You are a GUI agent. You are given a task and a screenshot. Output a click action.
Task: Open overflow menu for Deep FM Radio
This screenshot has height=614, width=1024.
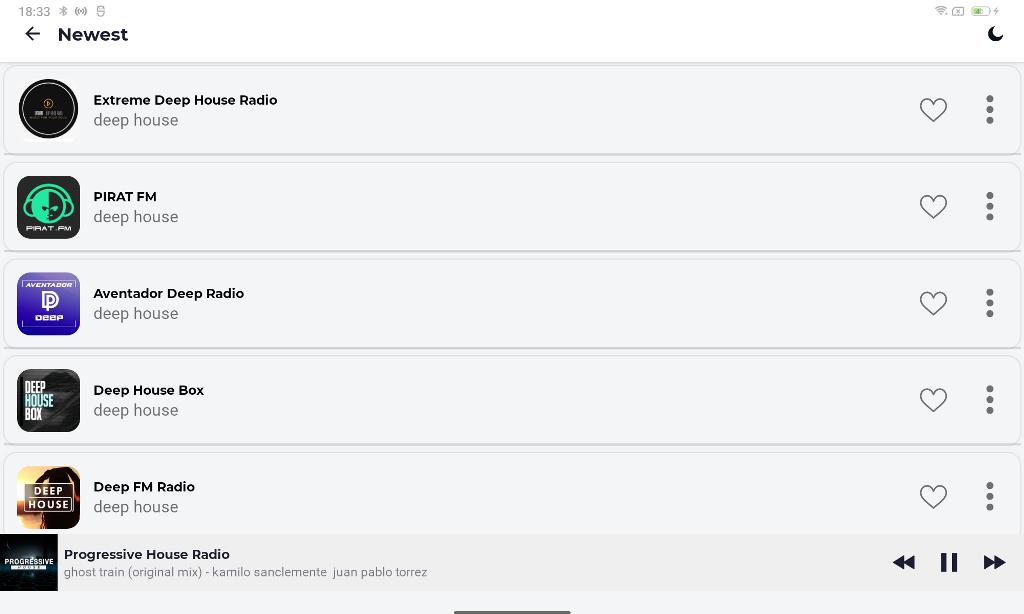coord(989,496)
